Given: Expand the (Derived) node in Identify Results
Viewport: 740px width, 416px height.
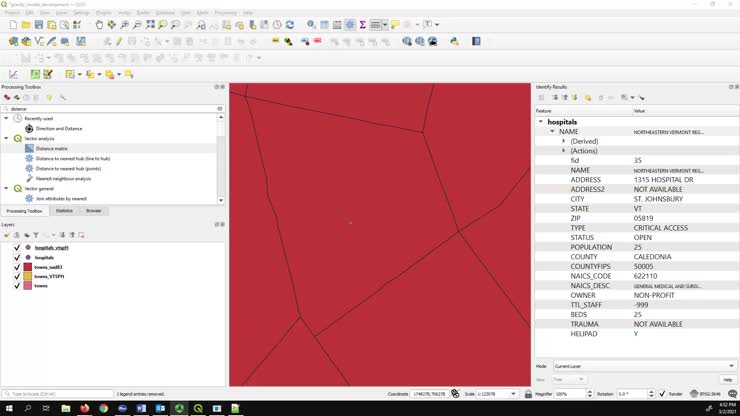Looking at the screenshot, I should [x=564, y=141].
